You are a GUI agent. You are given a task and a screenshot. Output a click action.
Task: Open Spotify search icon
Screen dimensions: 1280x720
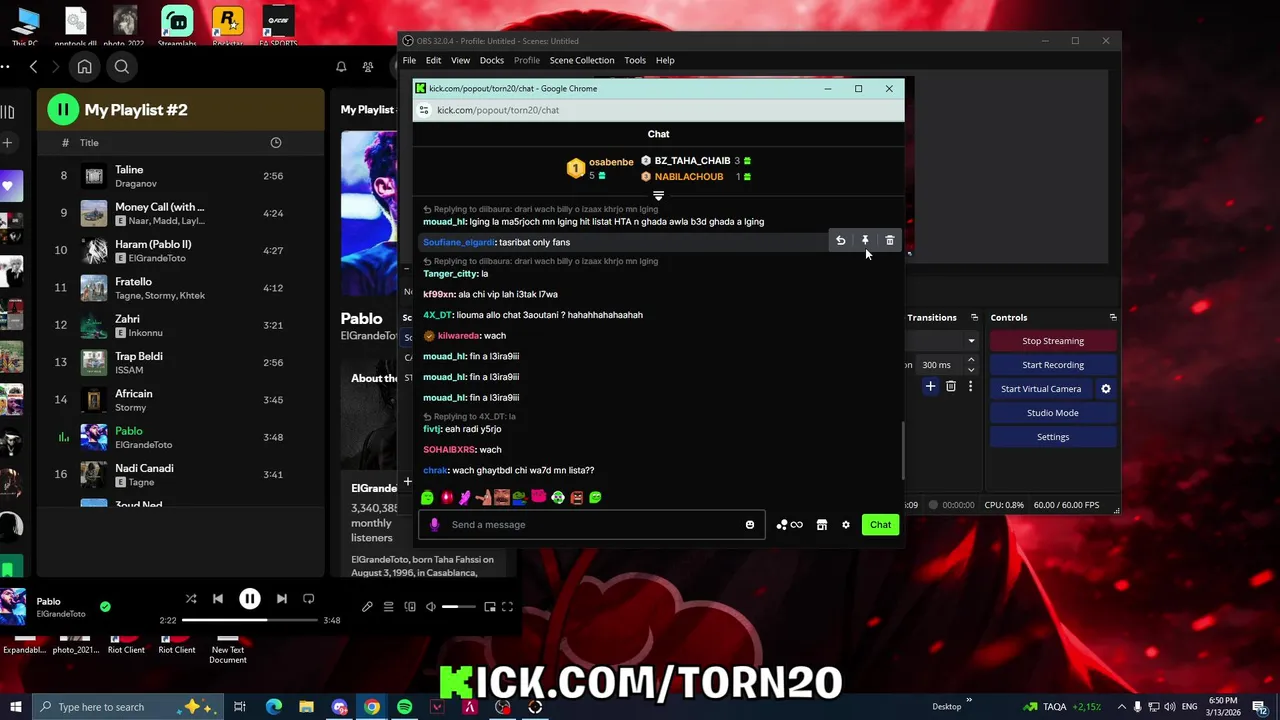click(x=122, y=67)
